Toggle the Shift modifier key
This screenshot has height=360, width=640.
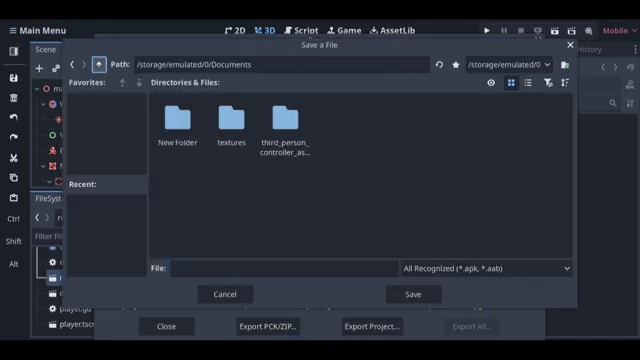tap(13, 241)
